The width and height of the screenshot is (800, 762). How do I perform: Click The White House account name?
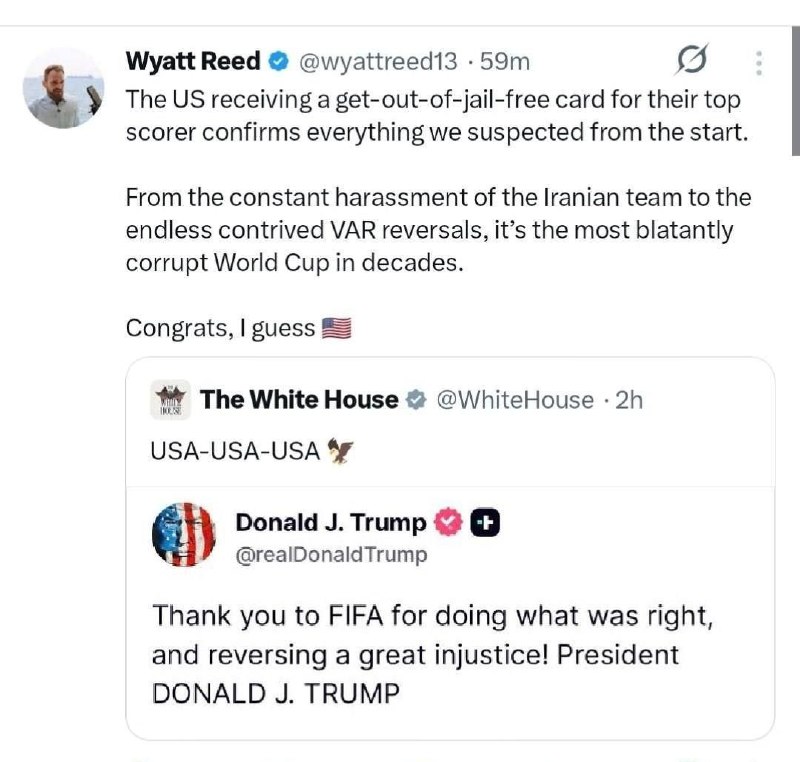pos(299,399)
